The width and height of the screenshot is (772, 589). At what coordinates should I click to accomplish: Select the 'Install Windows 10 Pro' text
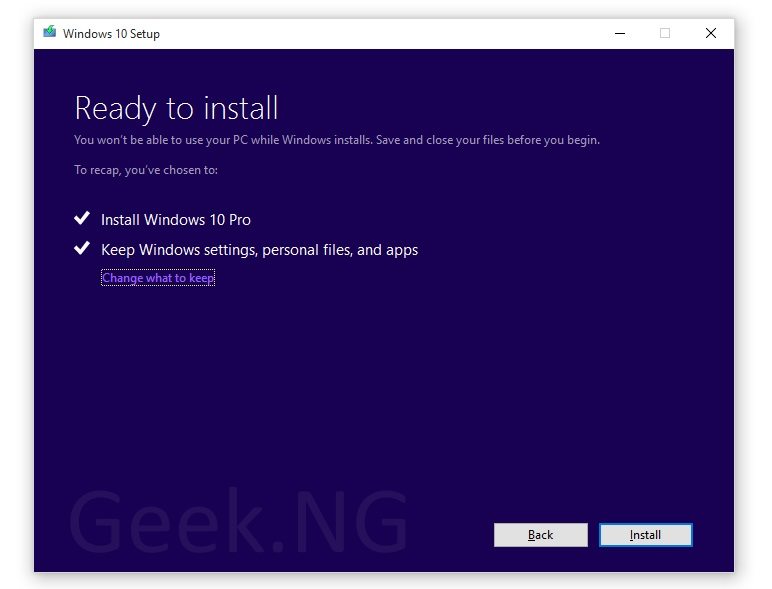point(176,220)
